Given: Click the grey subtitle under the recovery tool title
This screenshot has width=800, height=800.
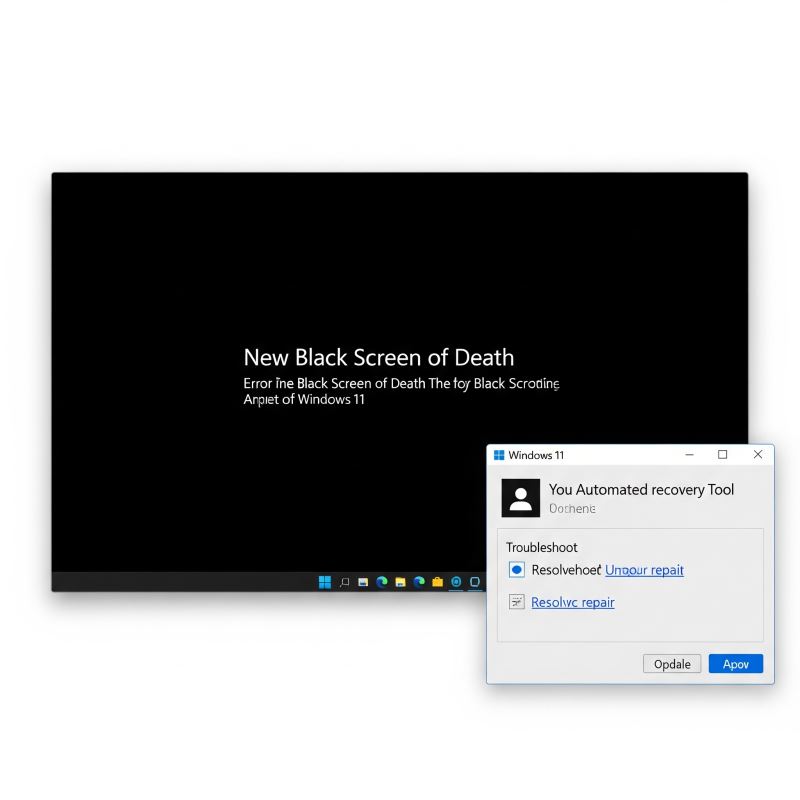Looking at the screenshot, I should click(x=572, y=509).
